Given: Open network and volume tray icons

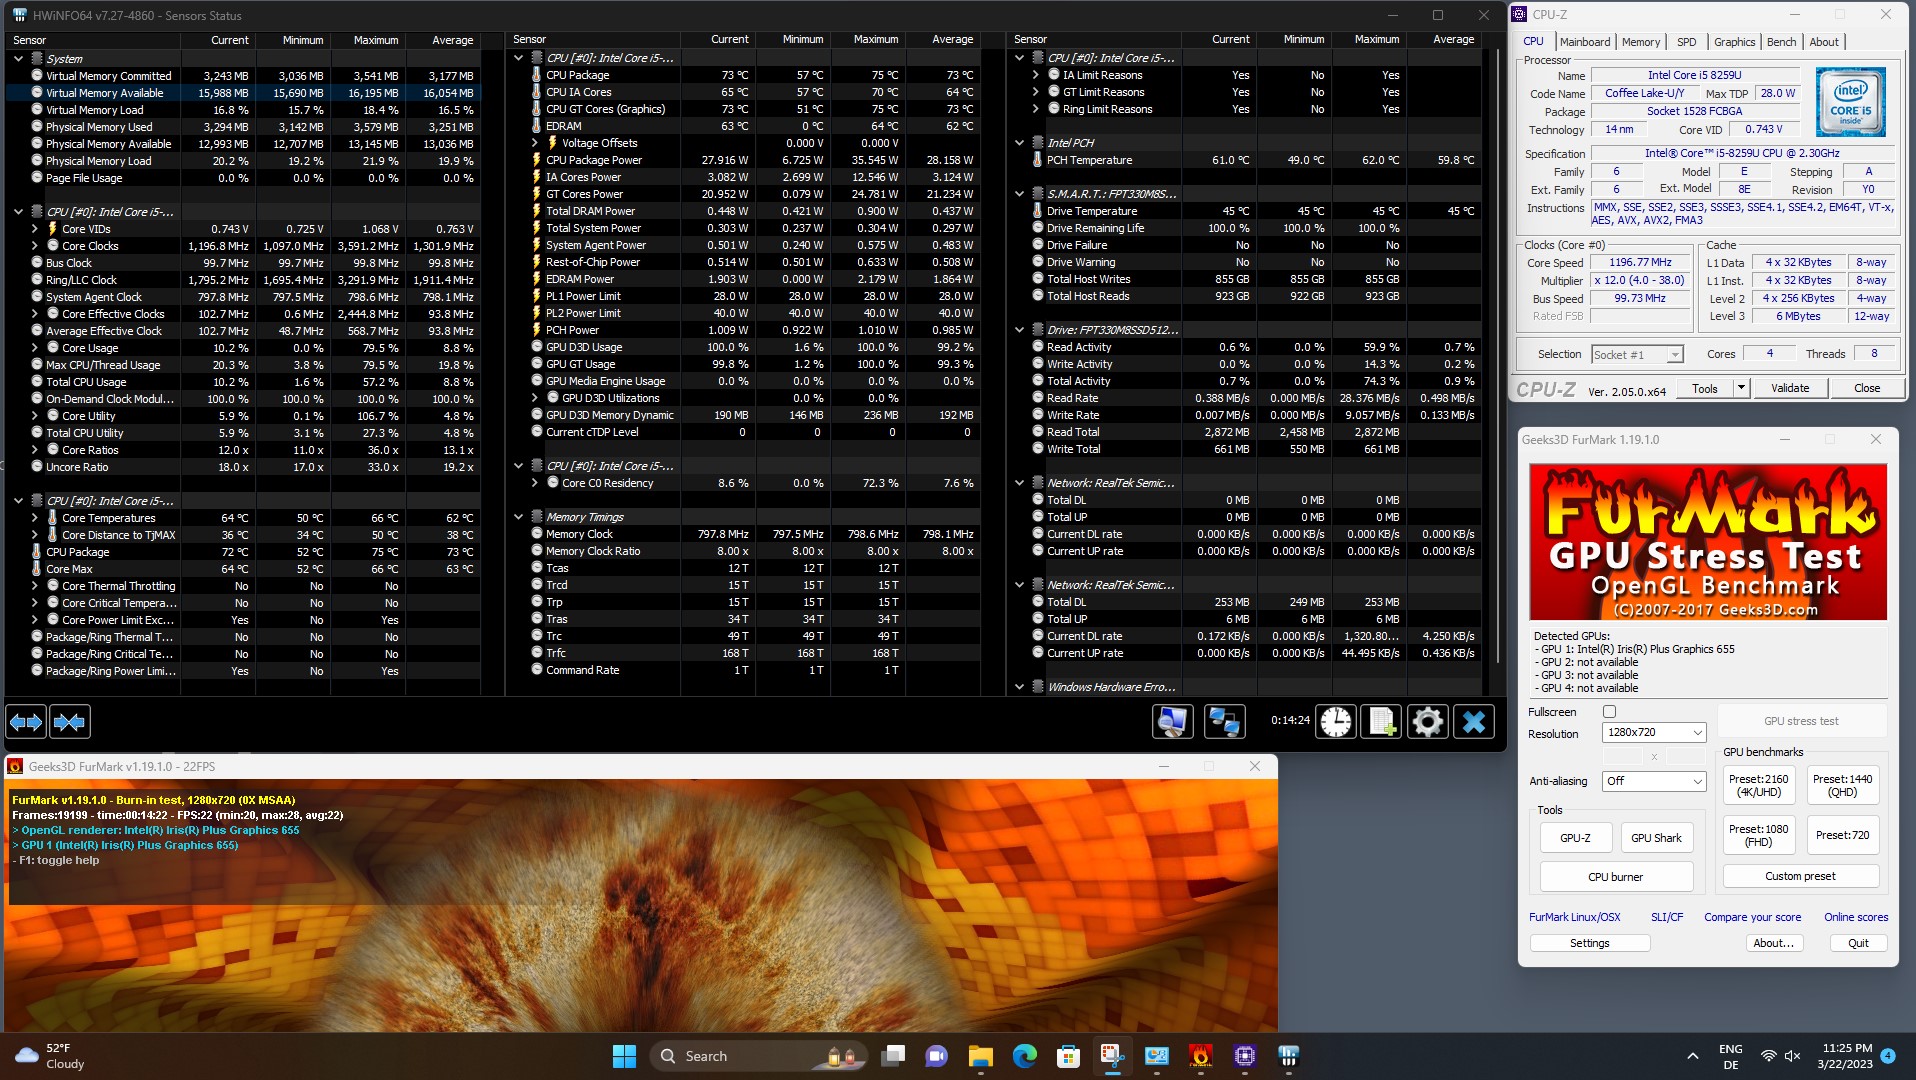Looking at the screenshot, I should click(1780, 1056).
